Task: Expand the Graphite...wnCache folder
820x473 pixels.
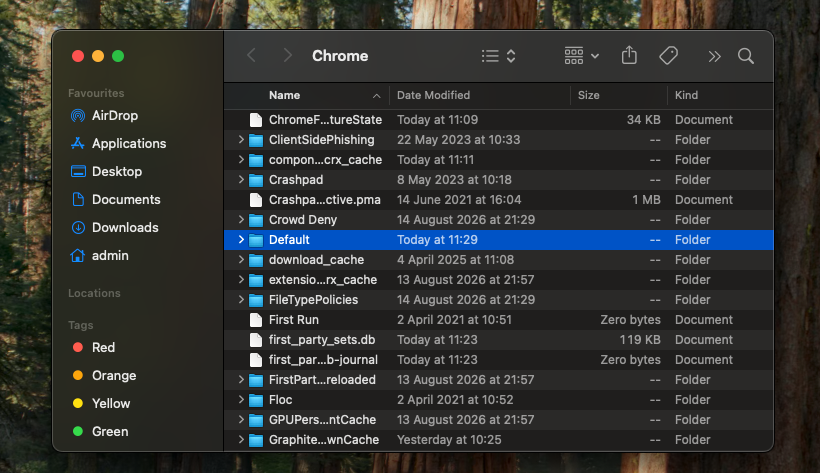Action: 241,440
